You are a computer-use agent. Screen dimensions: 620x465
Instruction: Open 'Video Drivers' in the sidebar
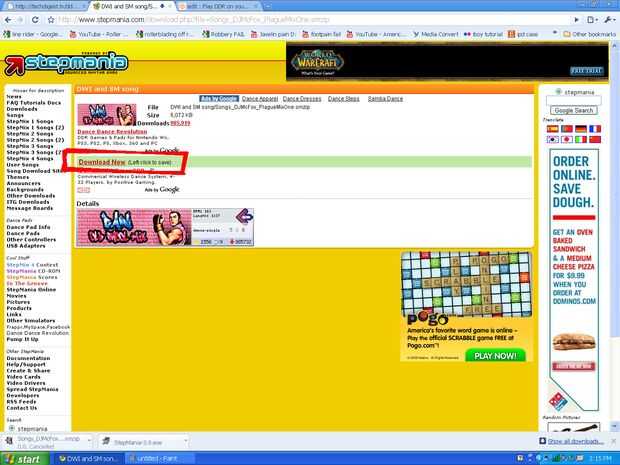26,383
